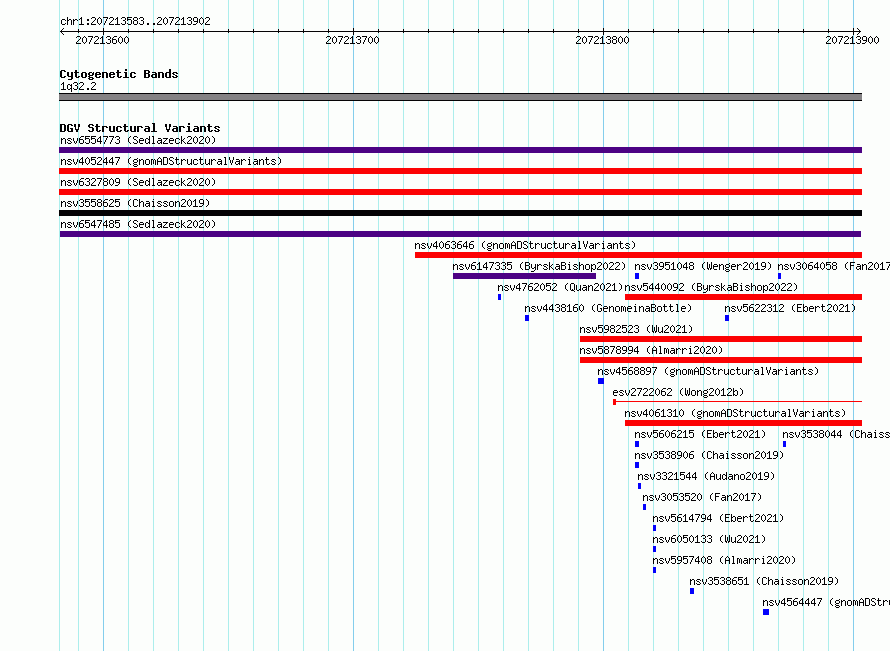Click the red bar under nsv4052447
Image resolution: width=890 pixels, height=651 pixels.
[460, 171]
